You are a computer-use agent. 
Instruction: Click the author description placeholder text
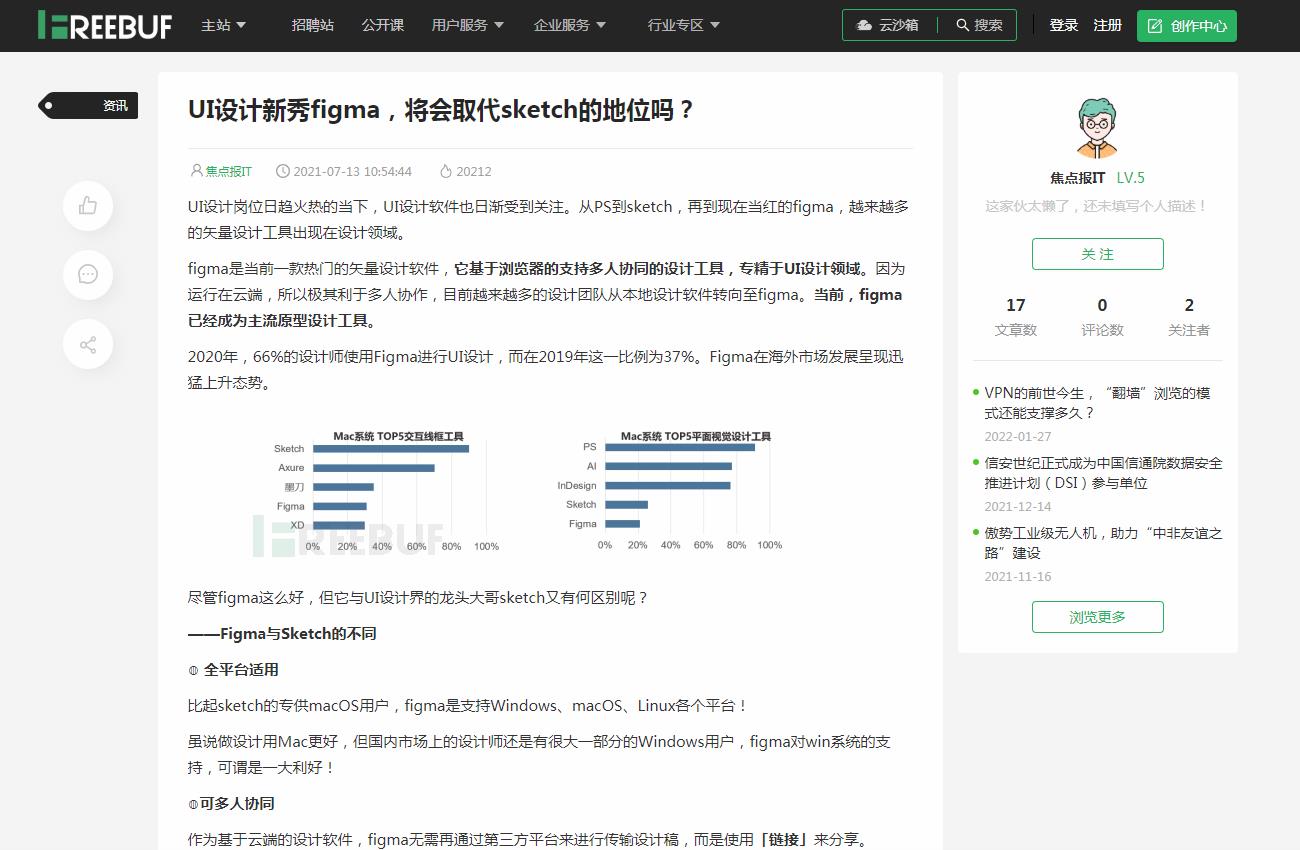[1097, 206]
